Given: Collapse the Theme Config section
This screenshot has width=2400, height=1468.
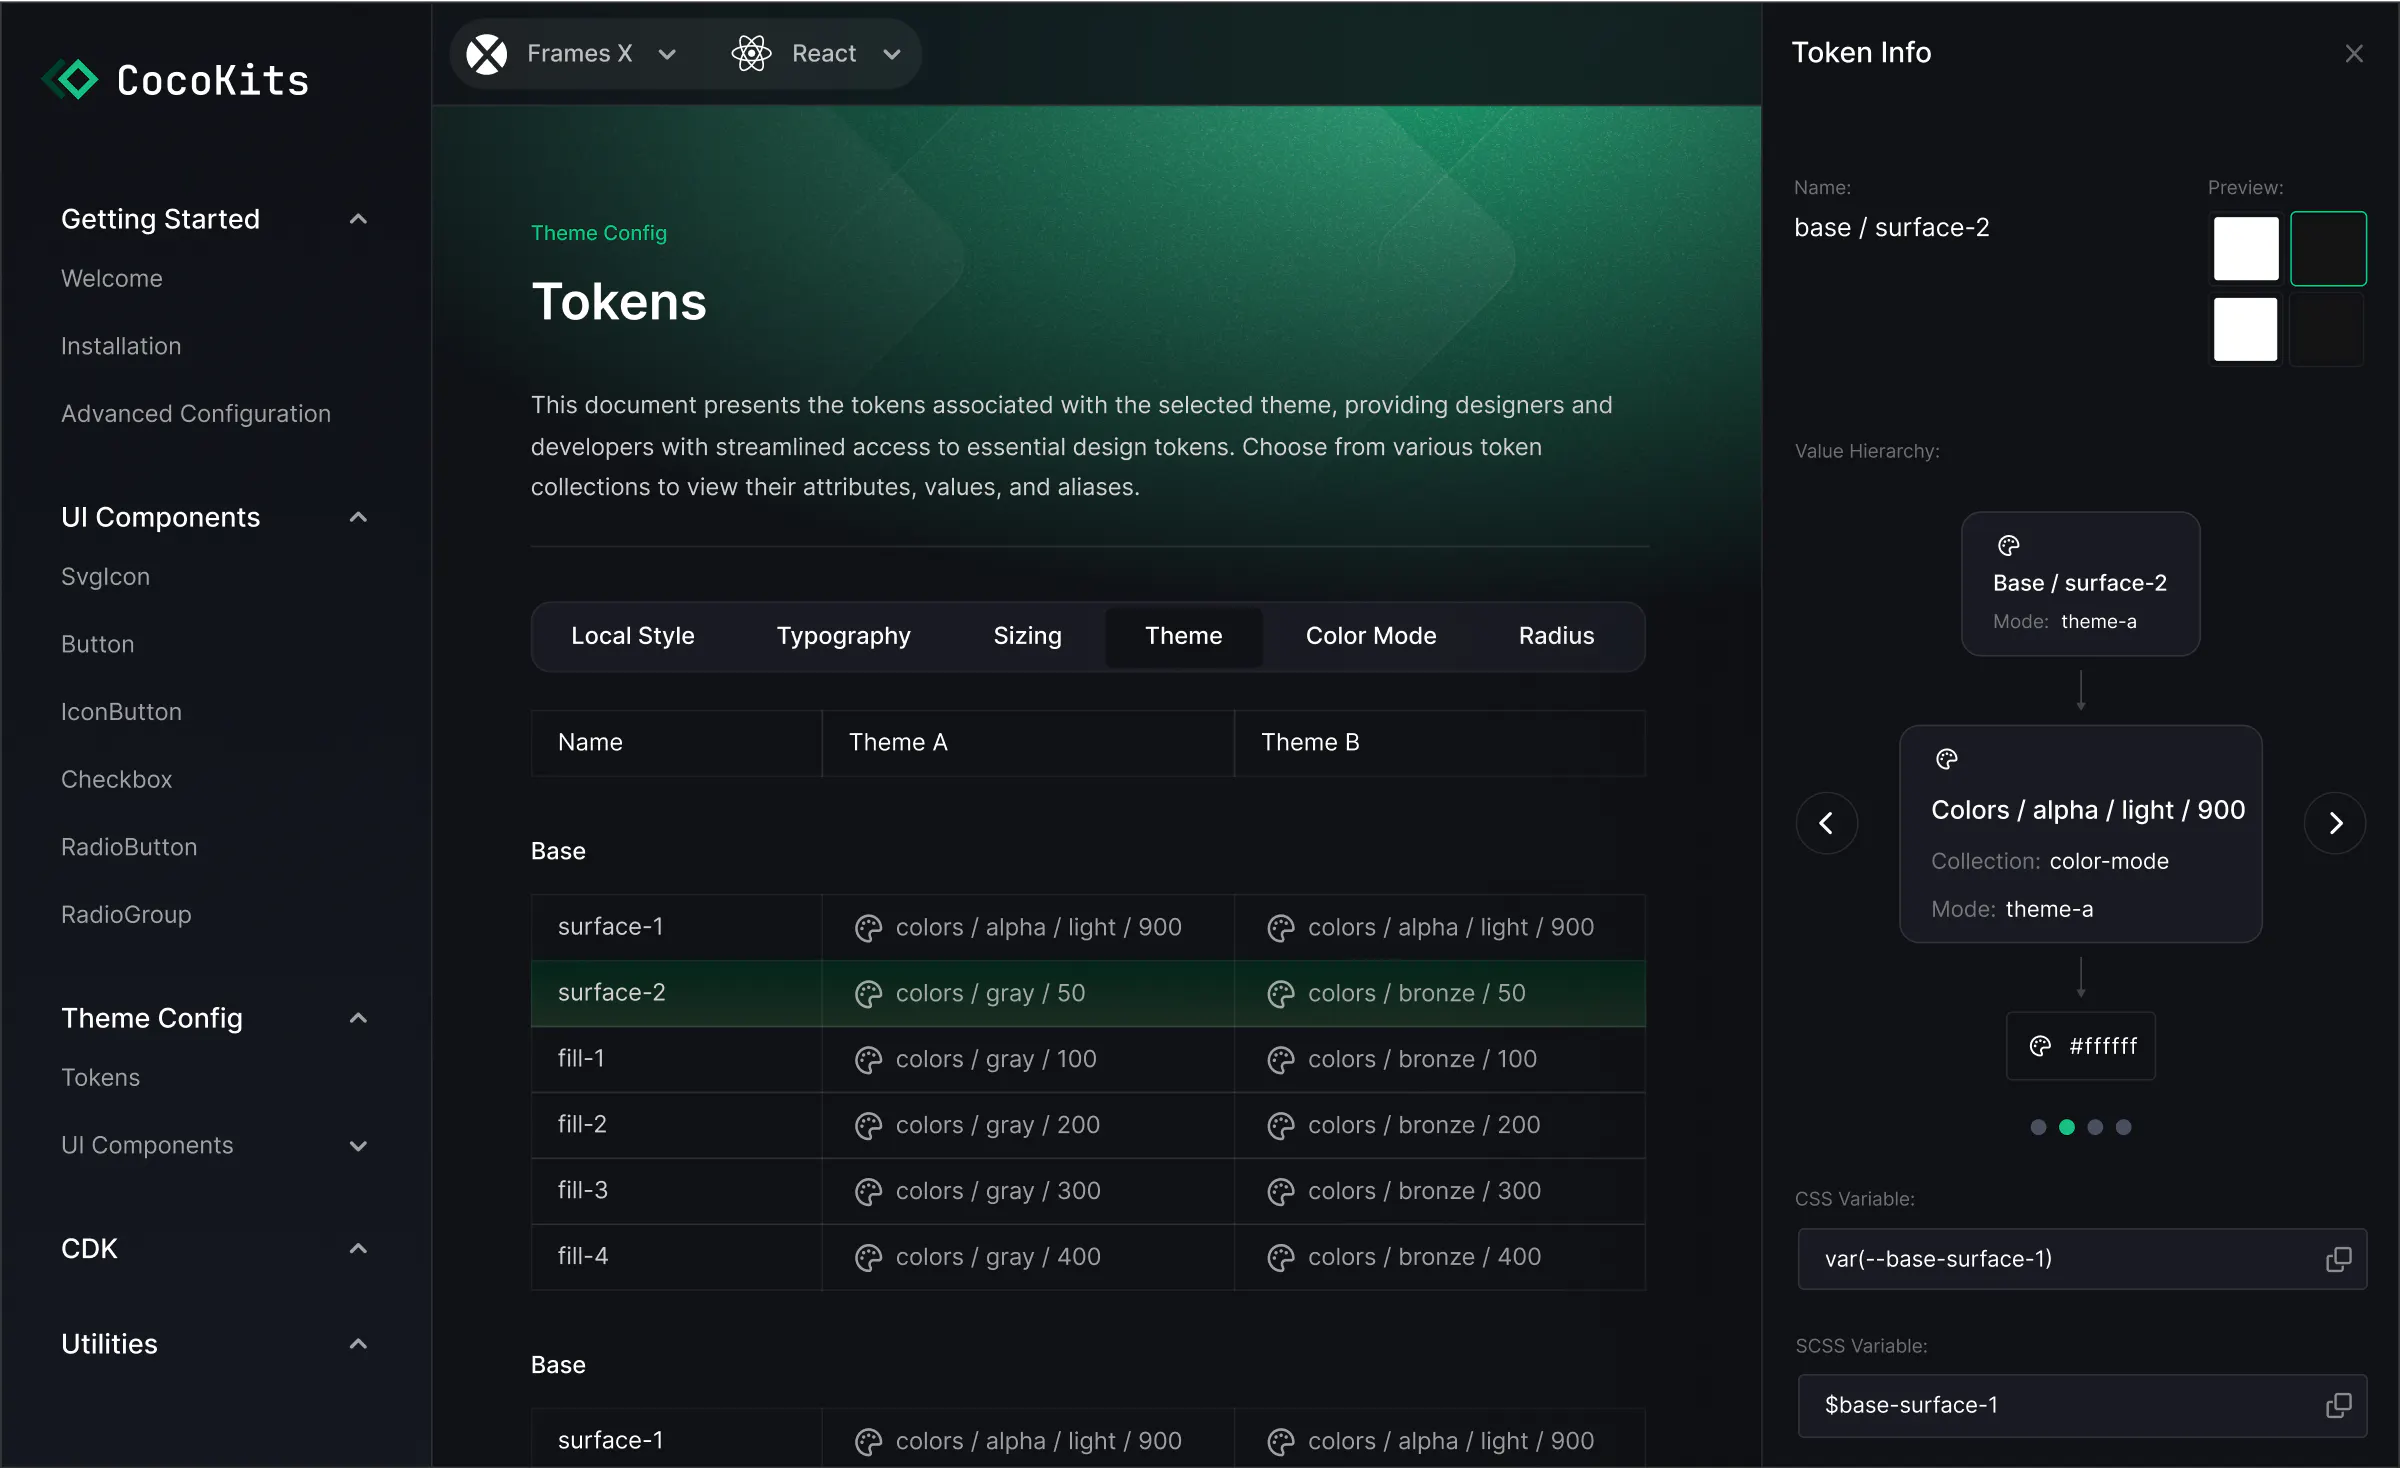Looking at the screenshot, I should pyautogui.click(x=358, y=1018).
